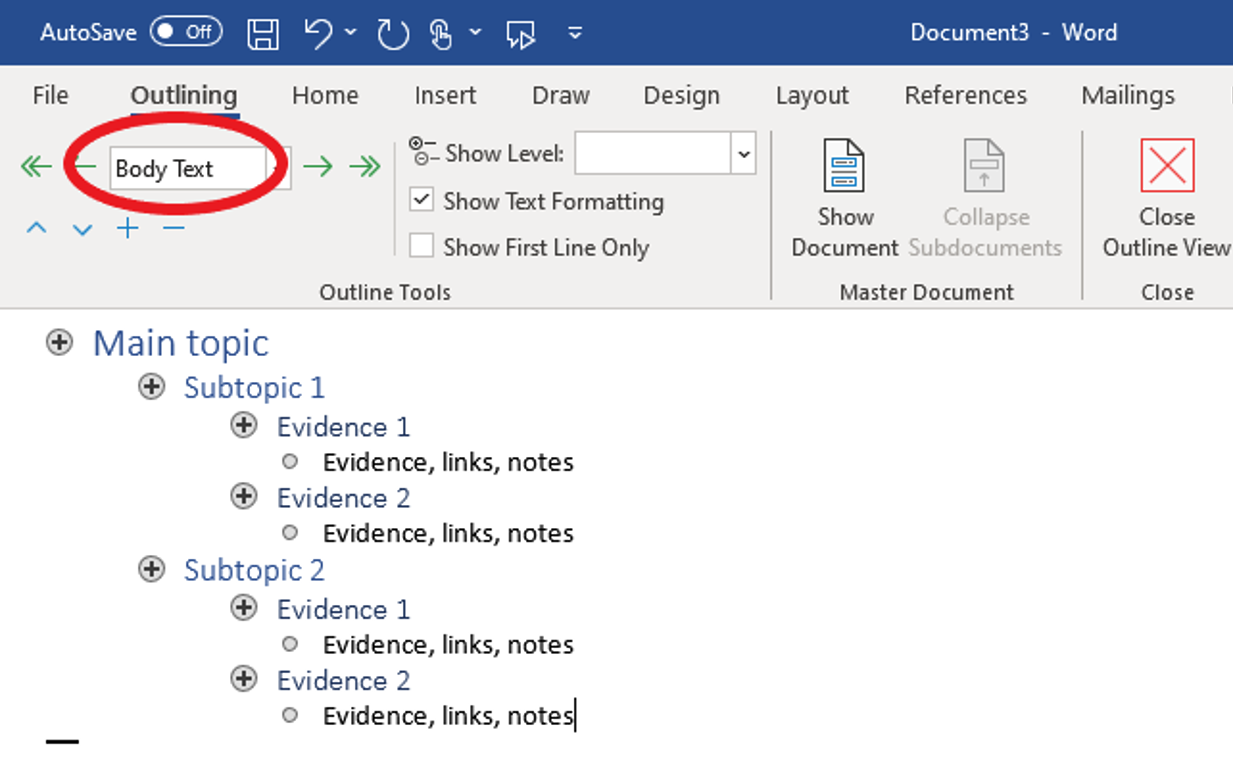Image resolution: width=1233 pixels, height=763 pixels.
Task: Click the Subtopic 1 heading
Action: [254, 387]
